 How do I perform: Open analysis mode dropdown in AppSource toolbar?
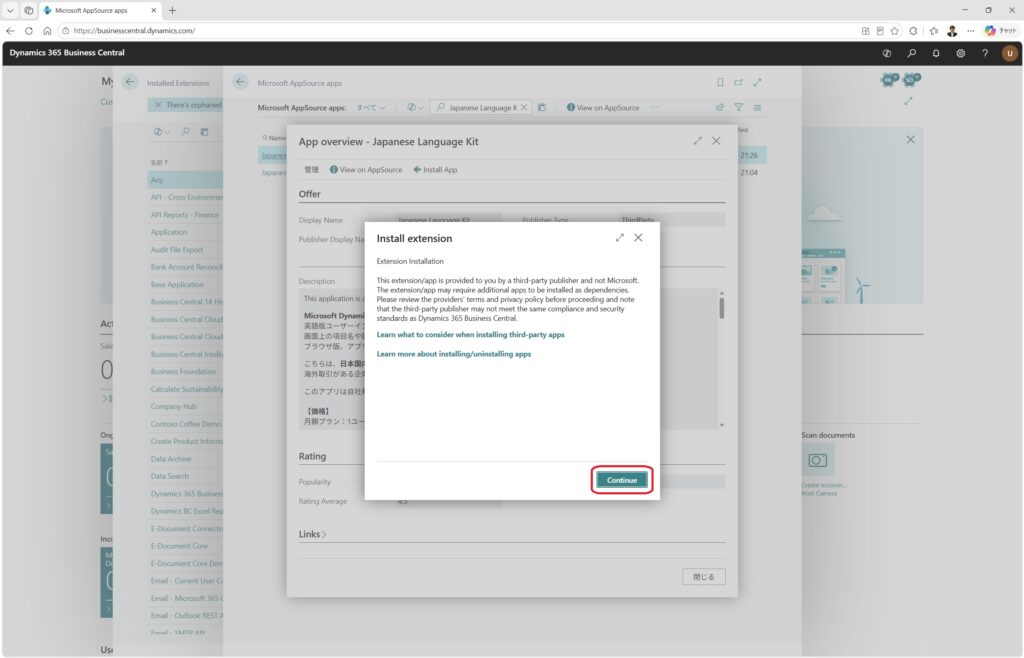click(x=415, y=108)
